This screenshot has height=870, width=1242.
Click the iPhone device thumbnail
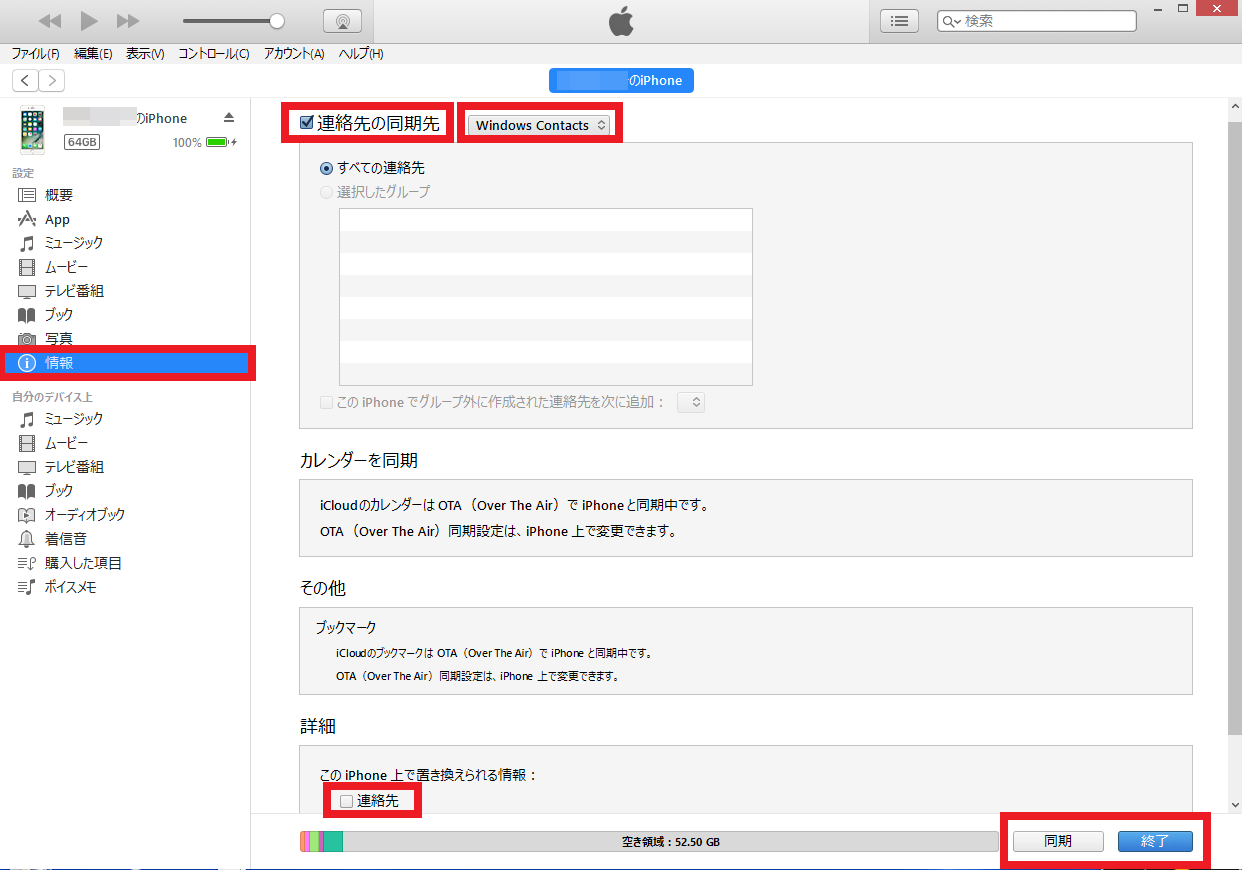point(33,130)
